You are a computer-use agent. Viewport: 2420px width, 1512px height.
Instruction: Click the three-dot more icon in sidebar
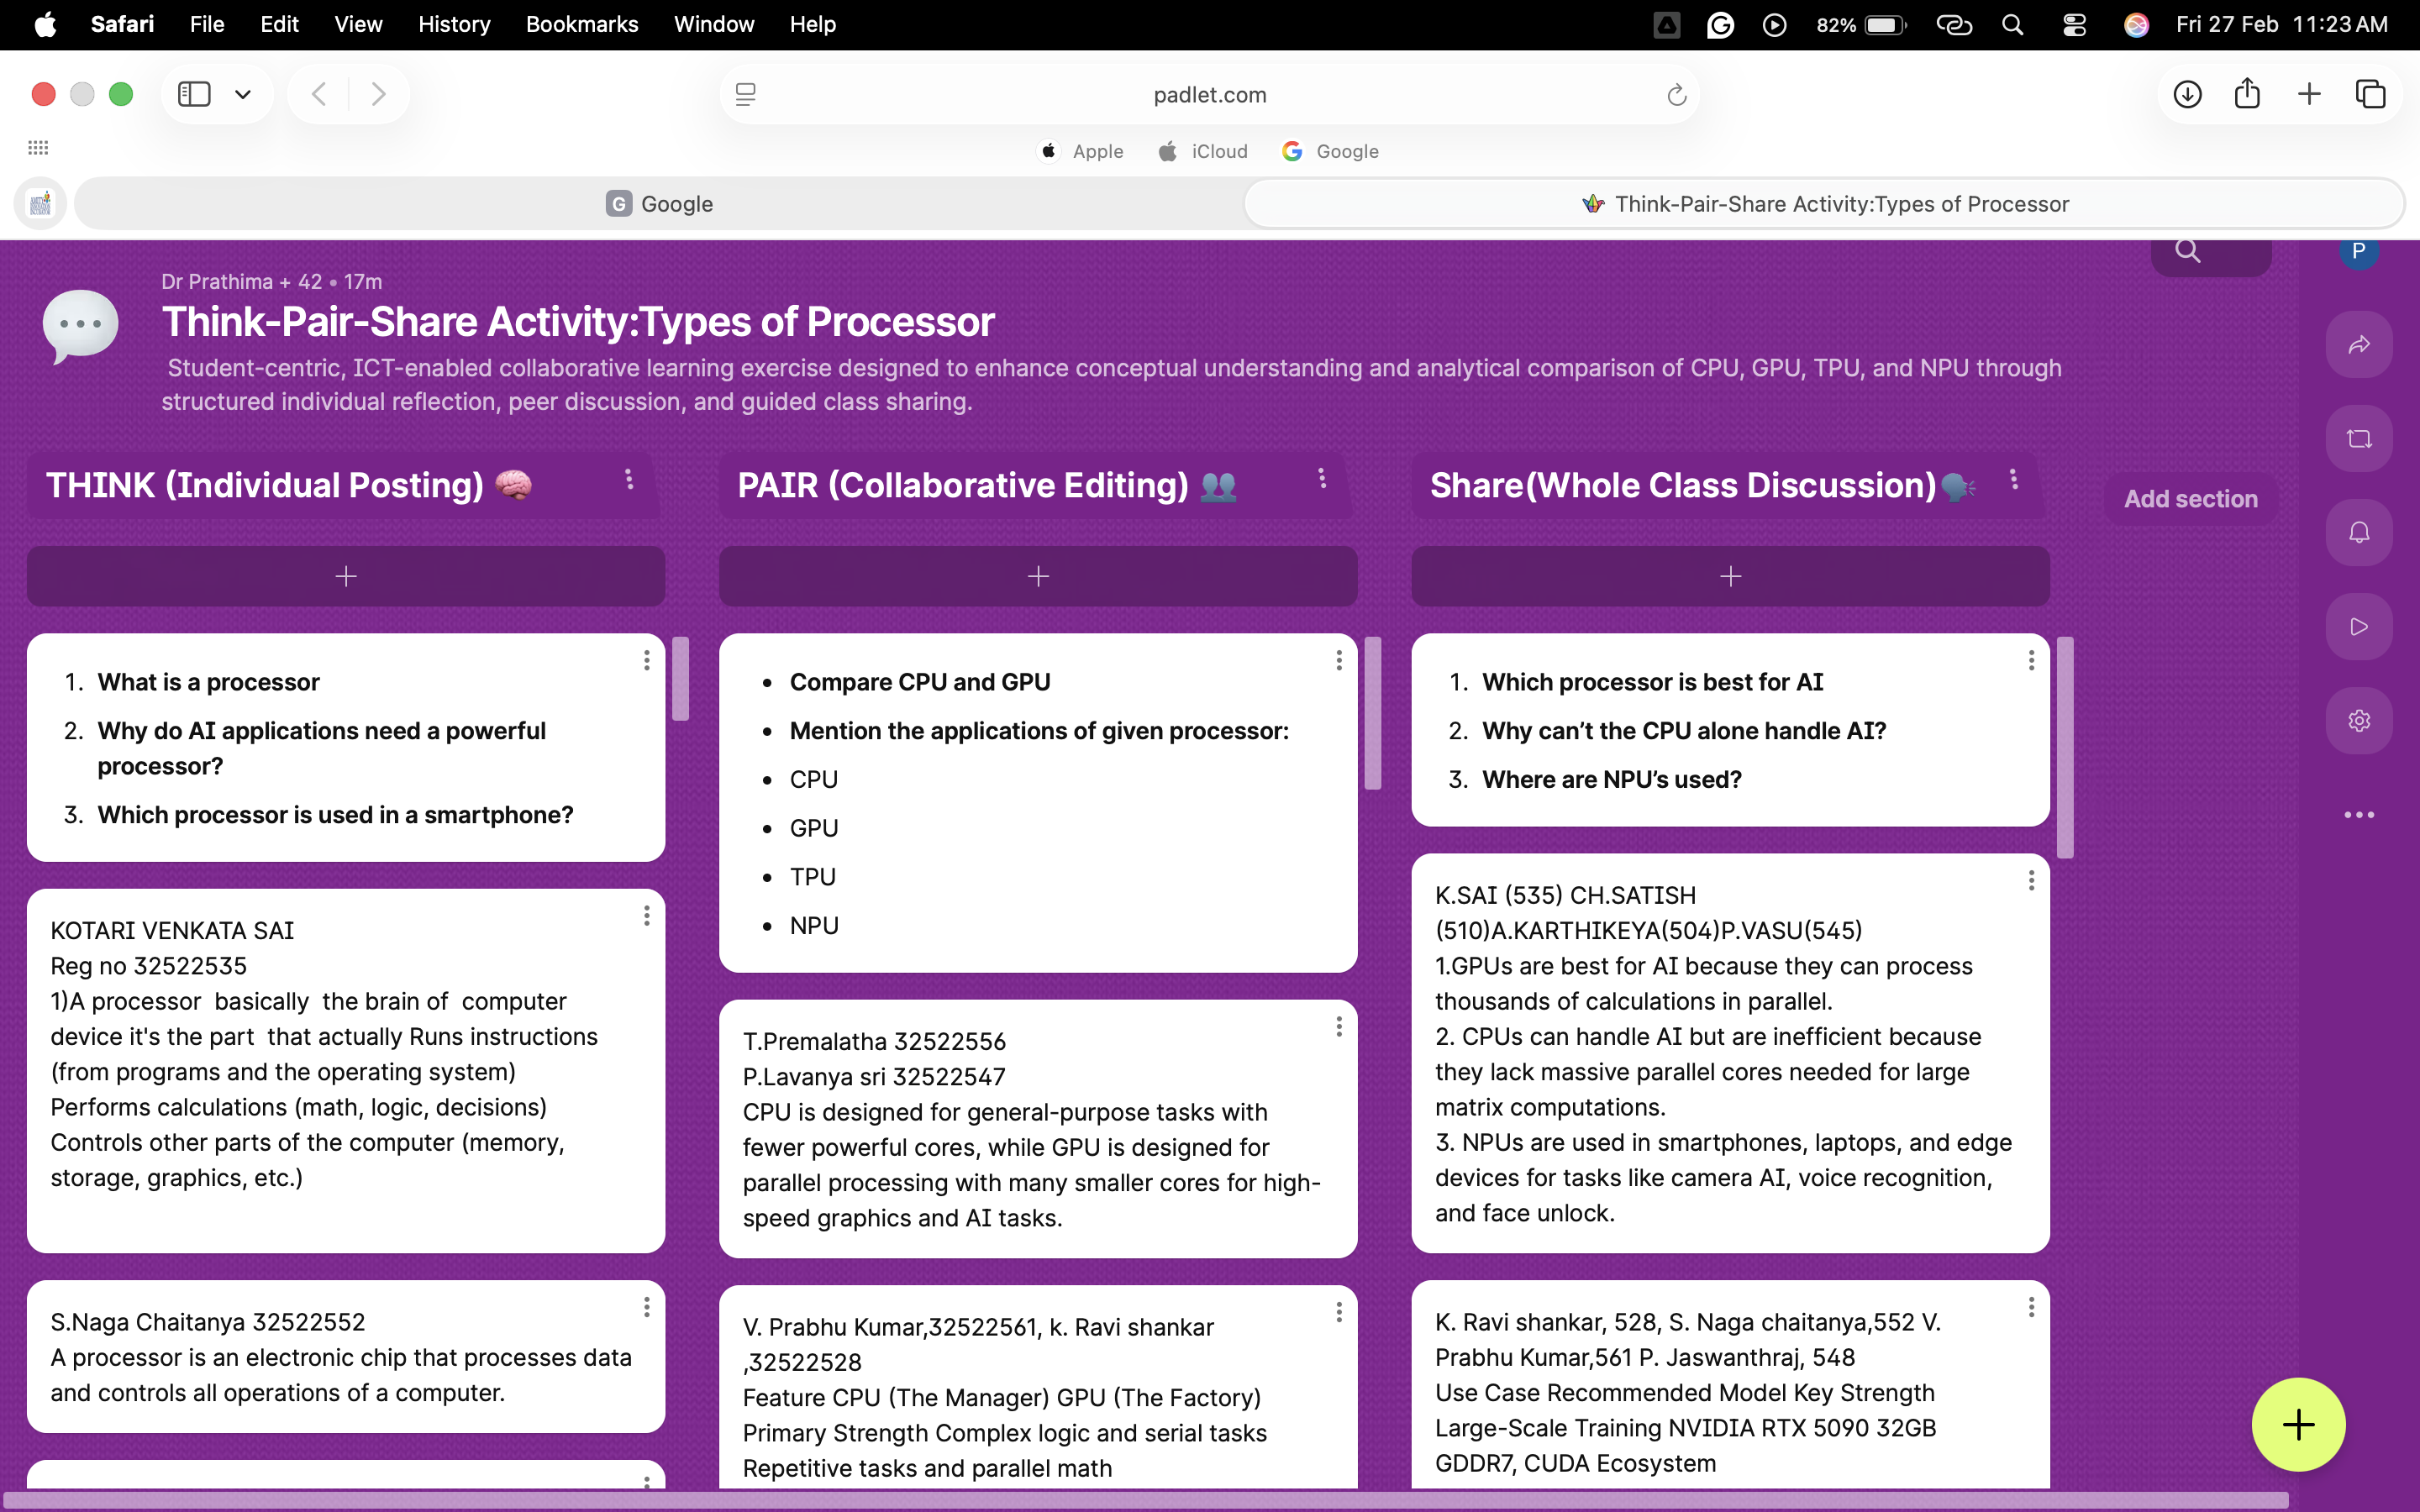point(2358,815)
